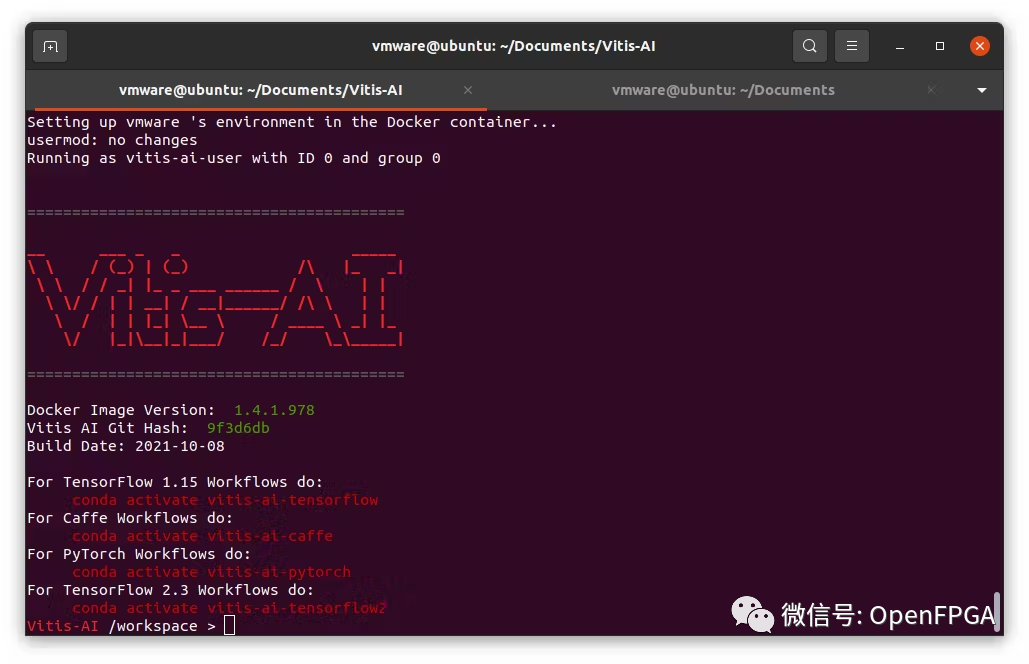Switch to the ~/Documents tab
This screenshot has height=664, width=1029.
click(x=723, y=90)
